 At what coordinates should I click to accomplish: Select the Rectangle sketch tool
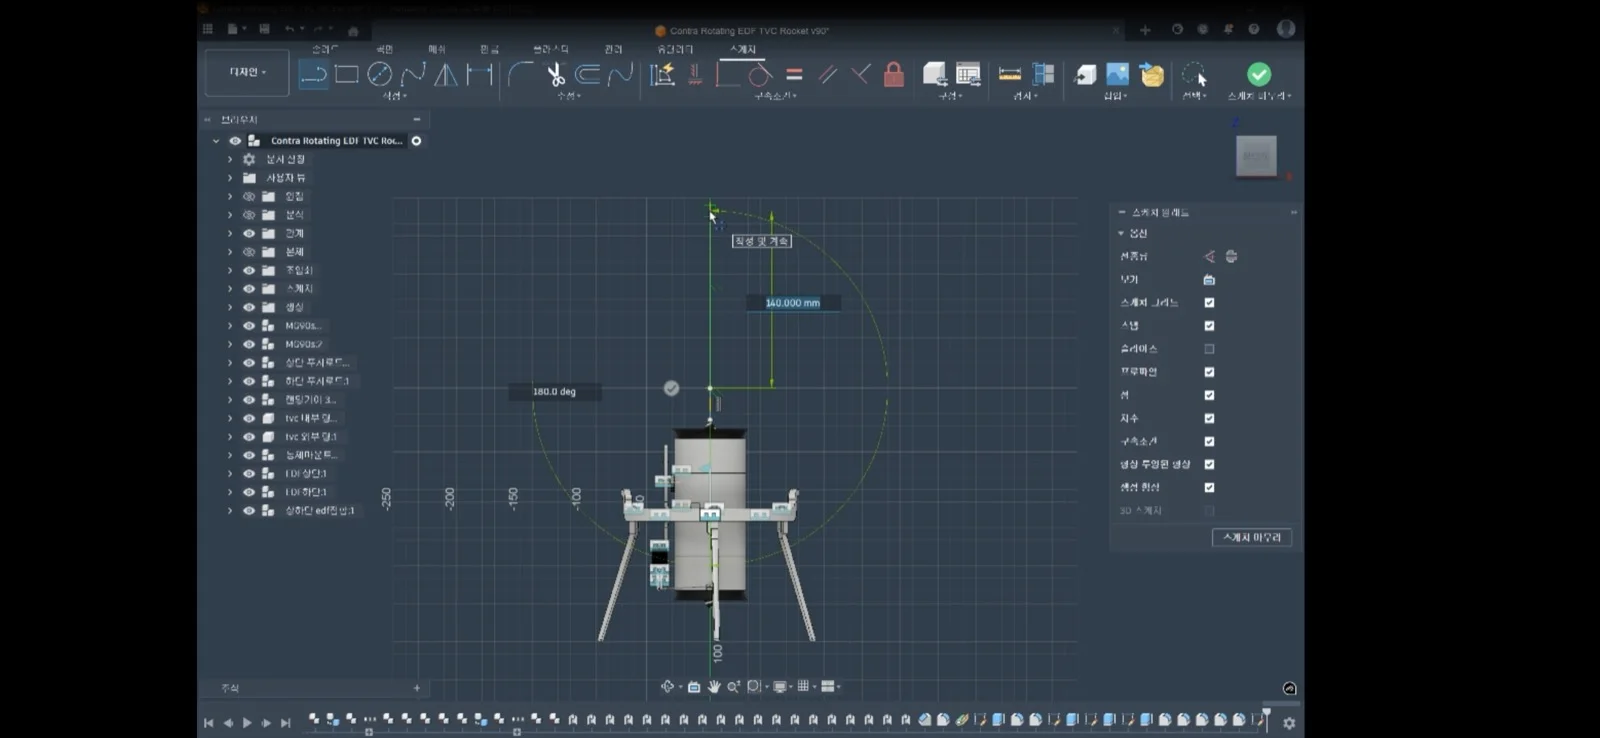pyautogui.click(x=347, y=74)
